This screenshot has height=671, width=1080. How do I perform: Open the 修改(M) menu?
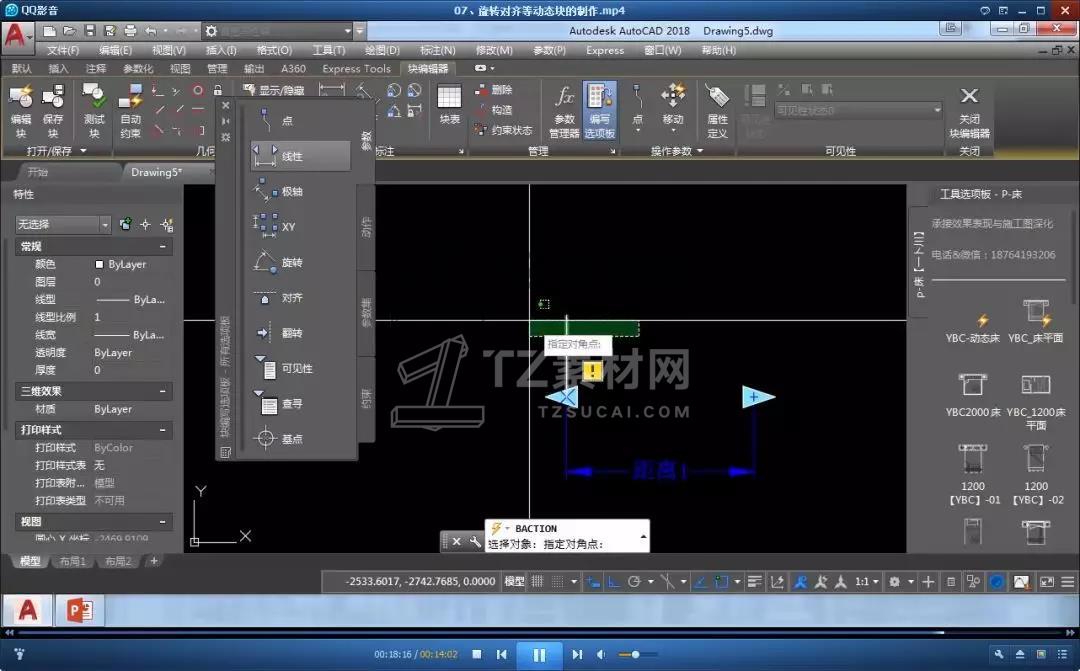point(494,50)
